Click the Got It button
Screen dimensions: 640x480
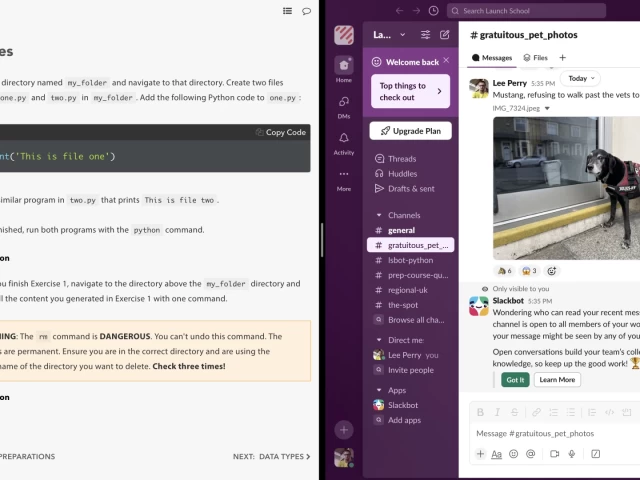[x=515, y=380]
